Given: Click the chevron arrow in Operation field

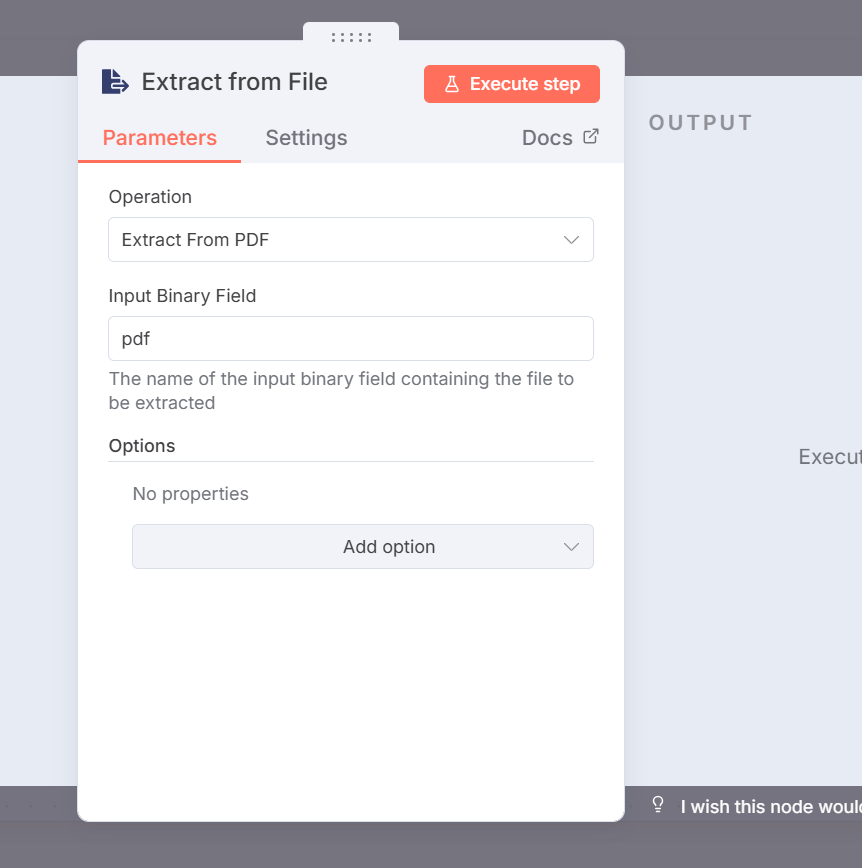Looking at the screenshot, I should click(x=571, y=240).
